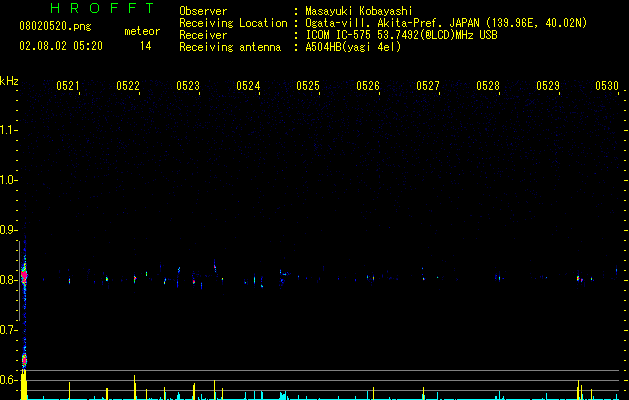Click the 0528 time marker
629x400 pixels.
(488, 86)
